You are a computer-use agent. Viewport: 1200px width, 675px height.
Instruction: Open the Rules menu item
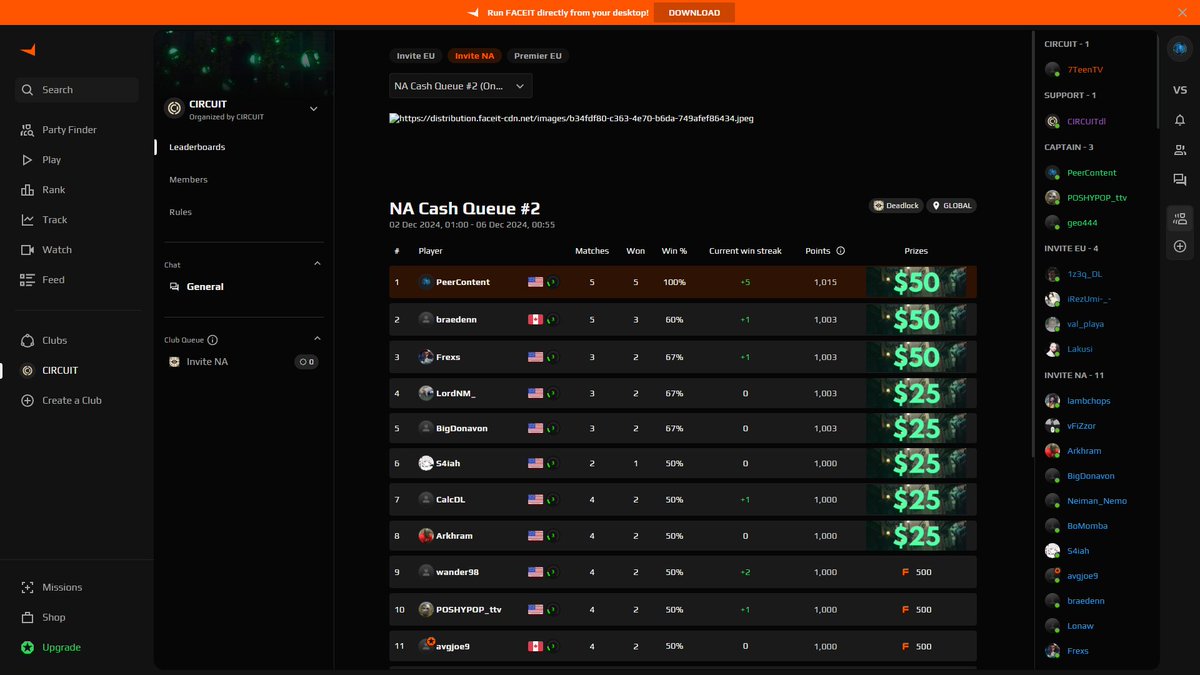pyautogui.click(x=180, y=212)
